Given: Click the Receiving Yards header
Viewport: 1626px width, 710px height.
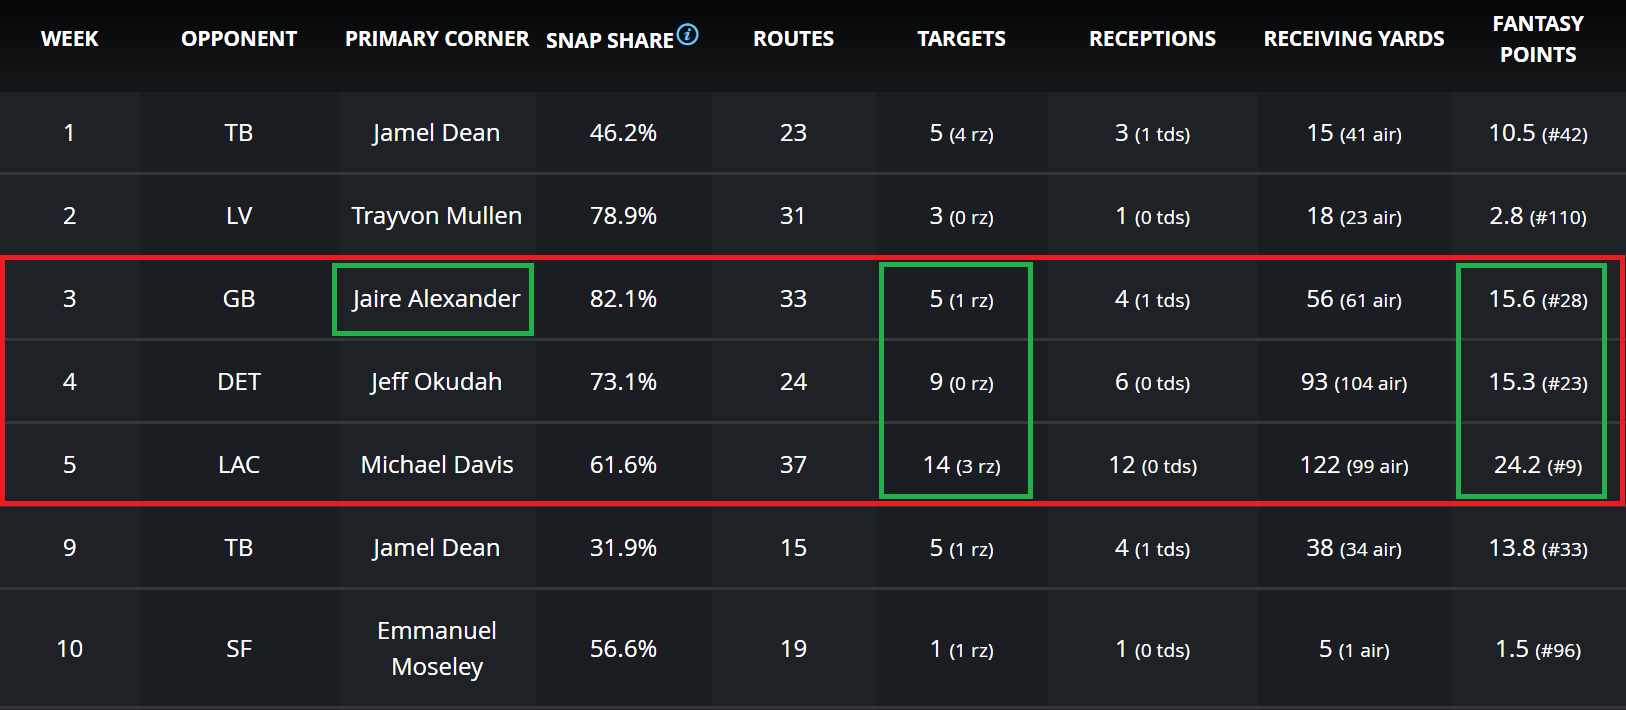Looking at the screenshot, I should (1353, 39).
